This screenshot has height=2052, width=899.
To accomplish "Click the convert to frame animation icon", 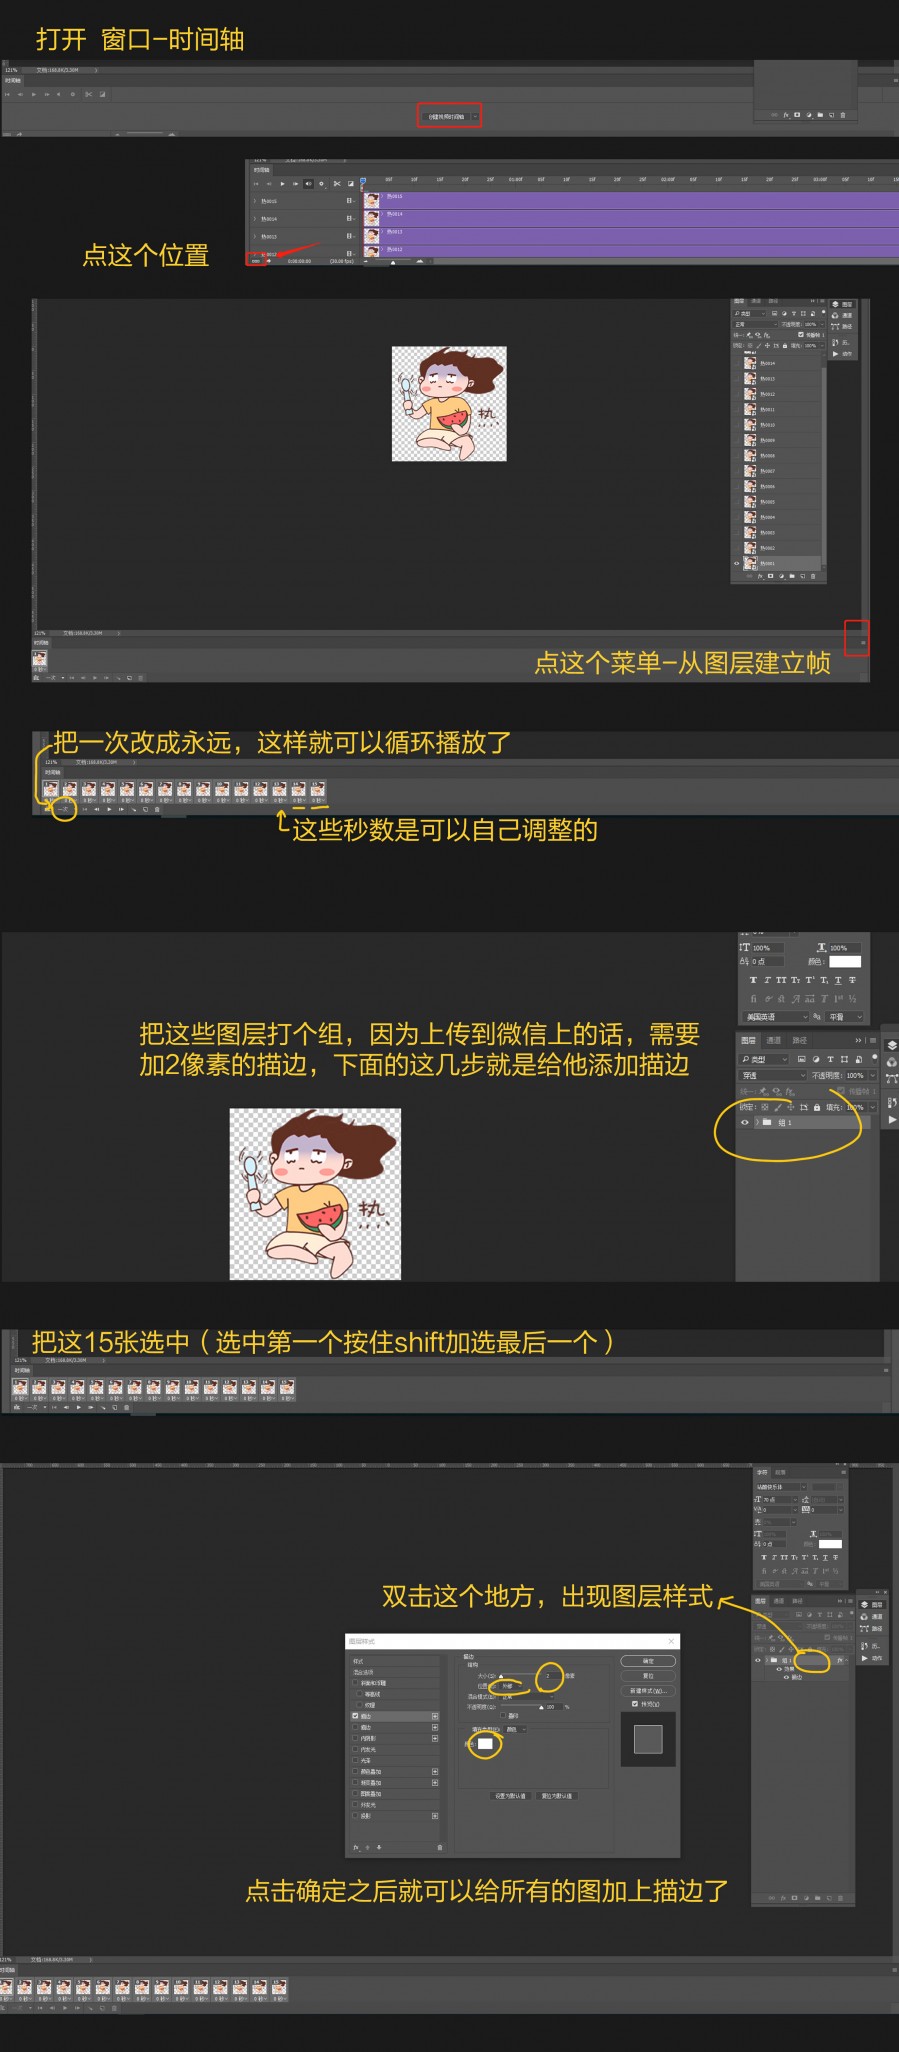I will pos(256,260).
